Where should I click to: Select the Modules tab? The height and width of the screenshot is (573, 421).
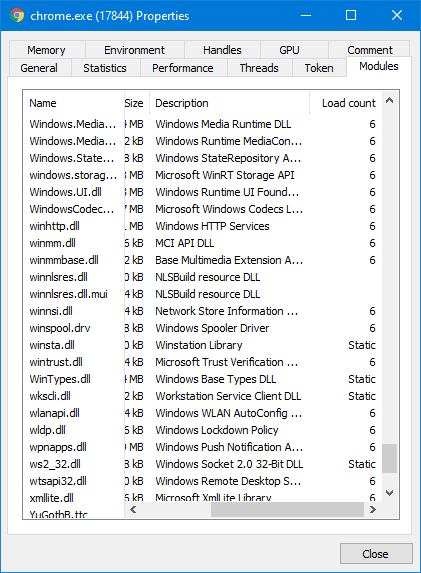click(379, 66)
